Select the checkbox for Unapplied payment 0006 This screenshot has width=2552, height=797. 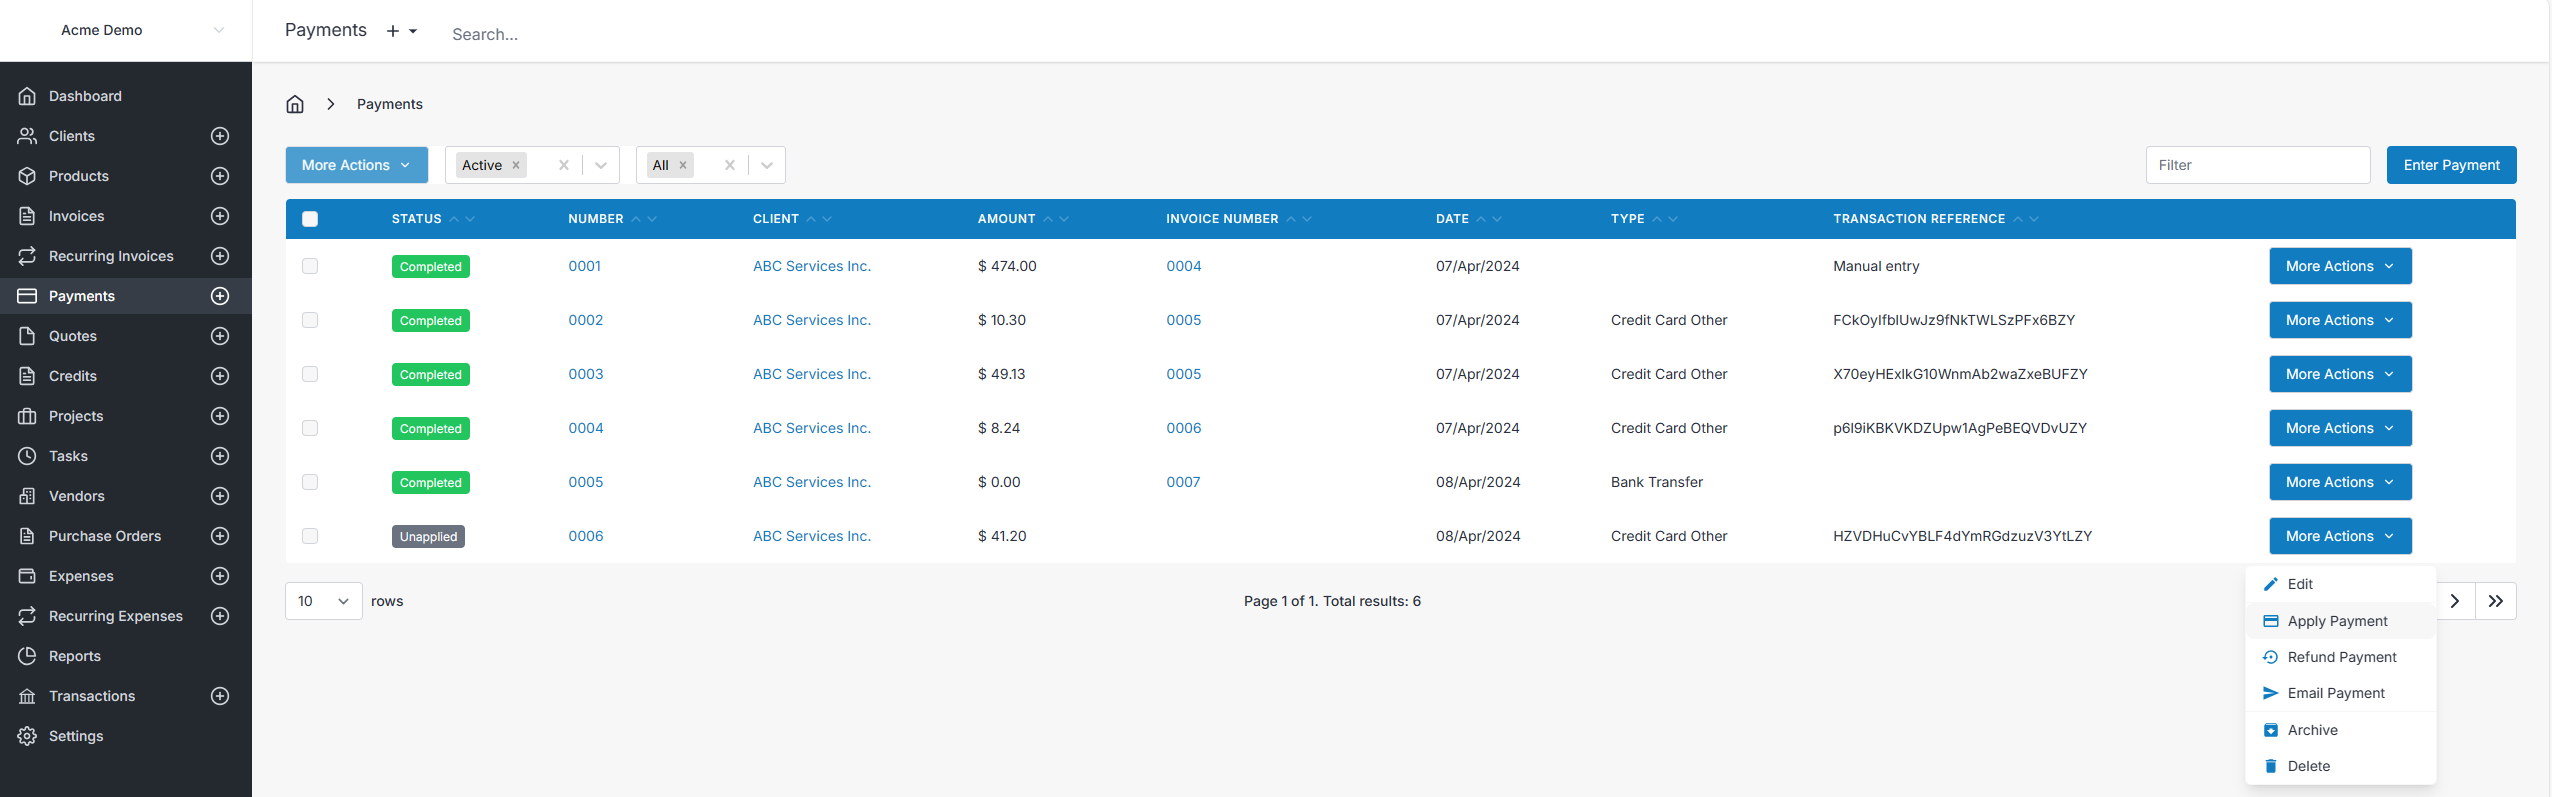point(310,536)
